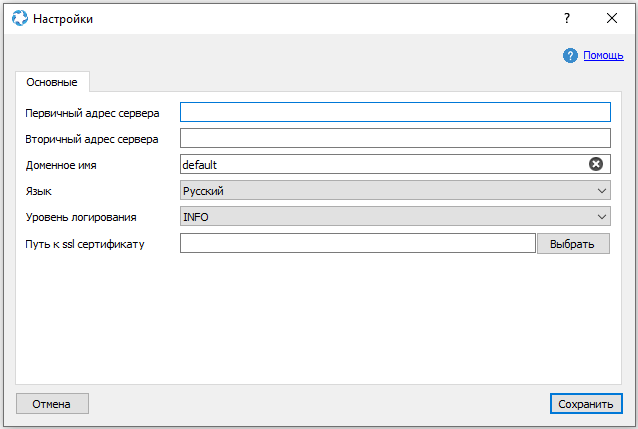638x429 pixels.
Task: Switch to the Основные tab
Action: pyautogui.click(x=52, y=82)
